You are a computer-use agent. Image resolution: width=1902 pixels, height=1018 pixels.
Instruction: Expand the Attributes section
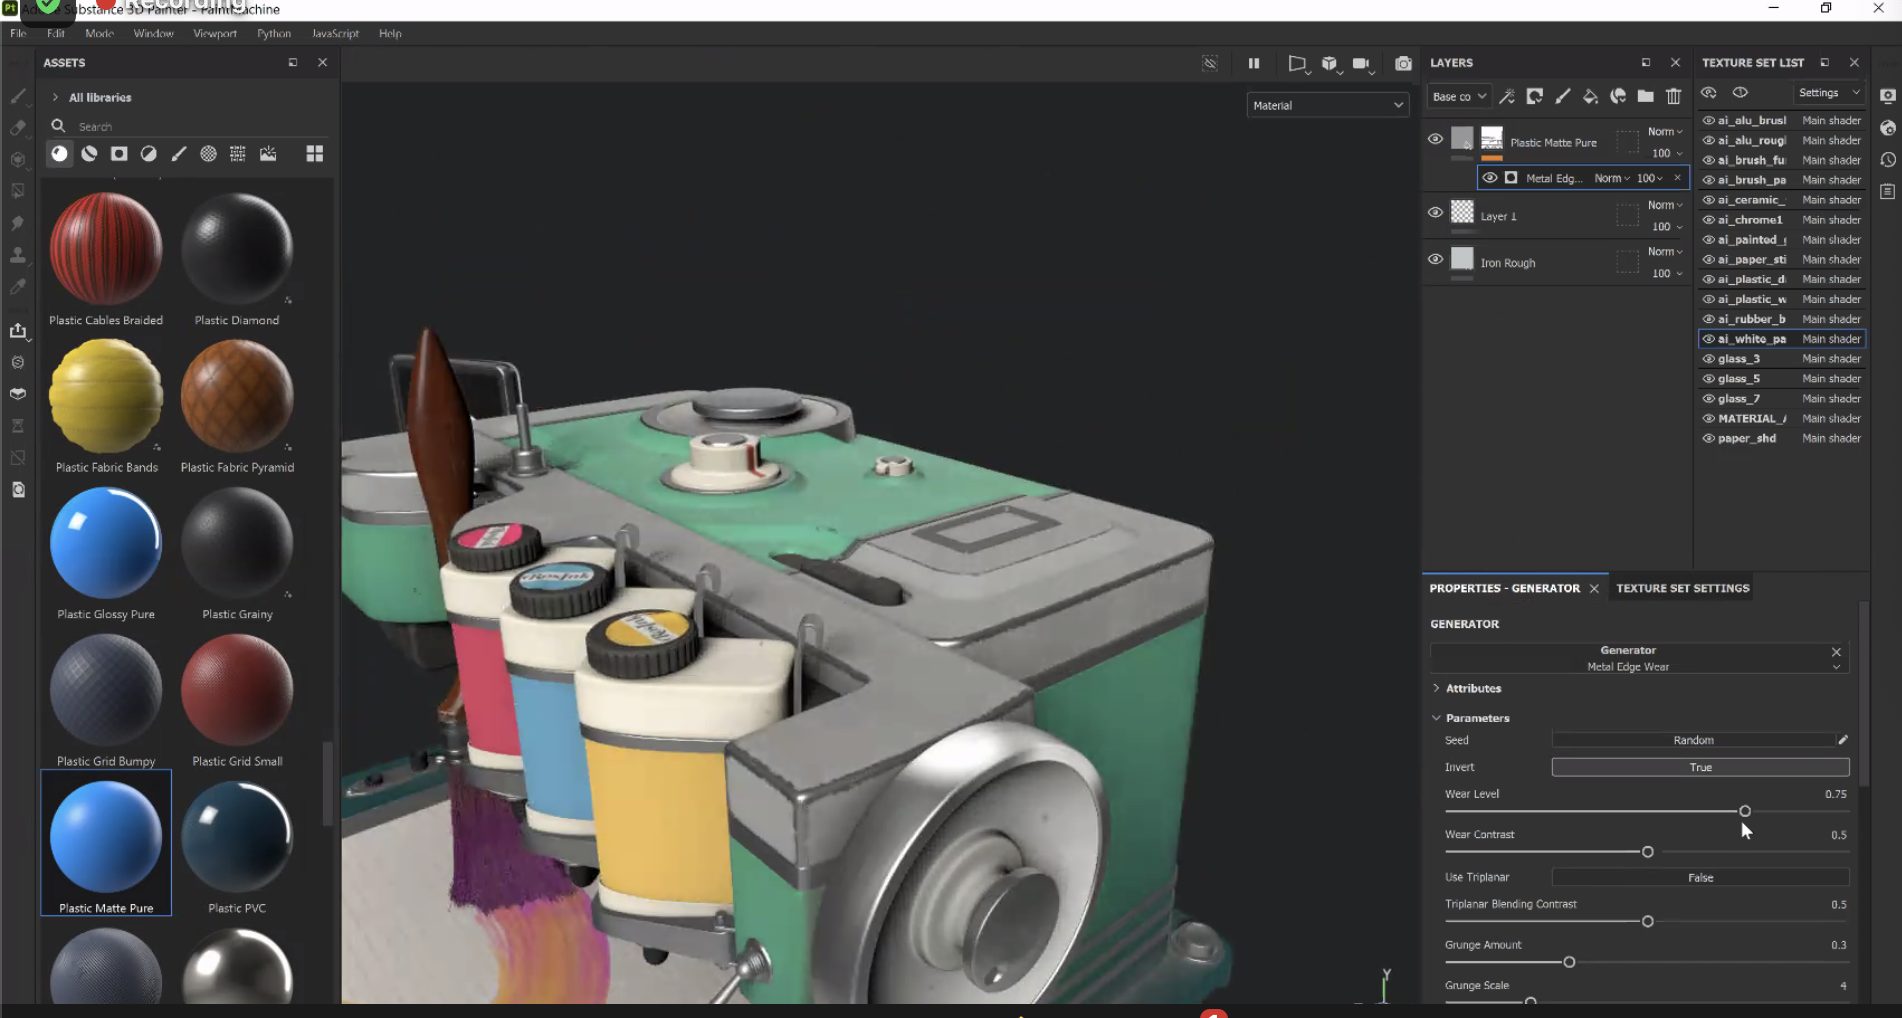1437,688
